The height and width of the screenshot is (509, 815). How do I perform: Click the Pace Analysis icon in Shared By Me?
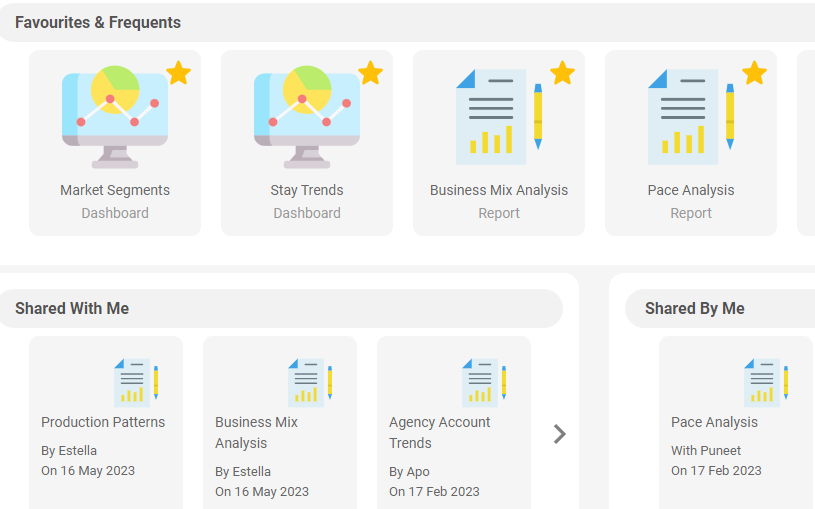tap(766, 381)
